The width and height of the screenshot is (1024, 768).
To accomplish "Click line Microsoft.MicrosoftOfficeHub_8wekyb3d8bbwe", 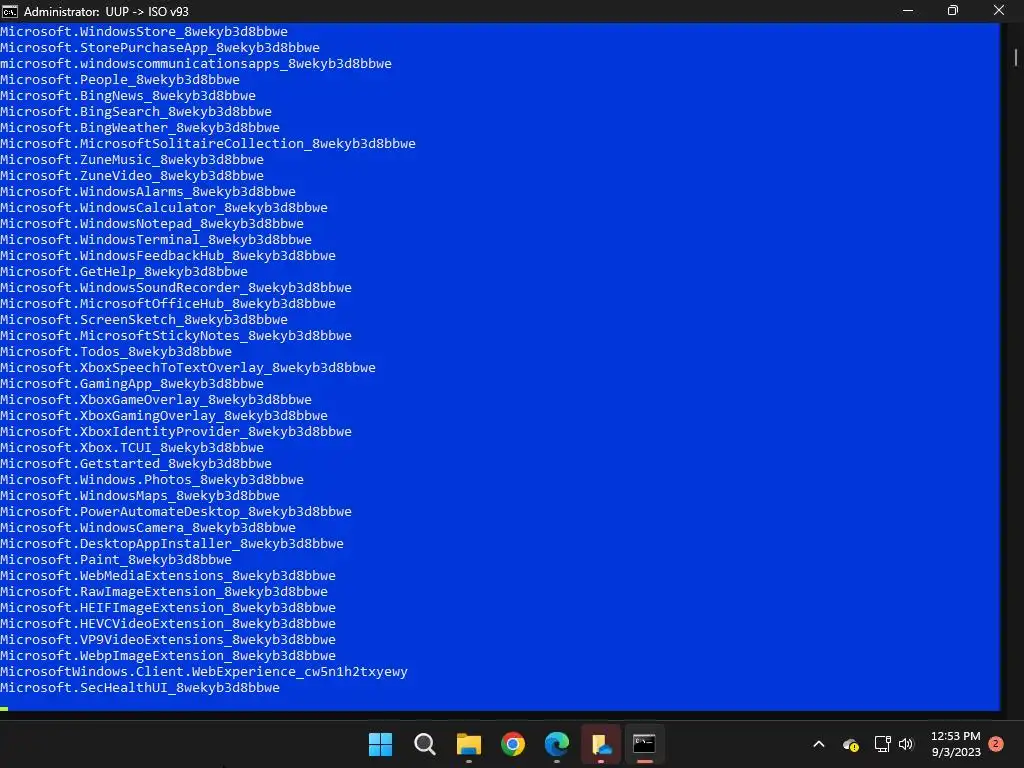I will click(168, 304).
